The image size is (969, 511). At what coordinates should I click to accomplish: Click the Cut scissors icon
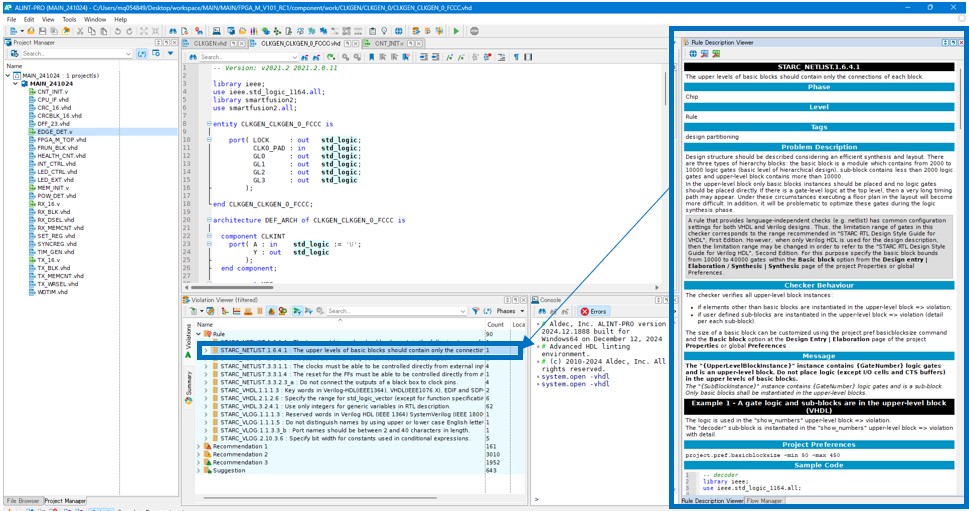point(80,31)
